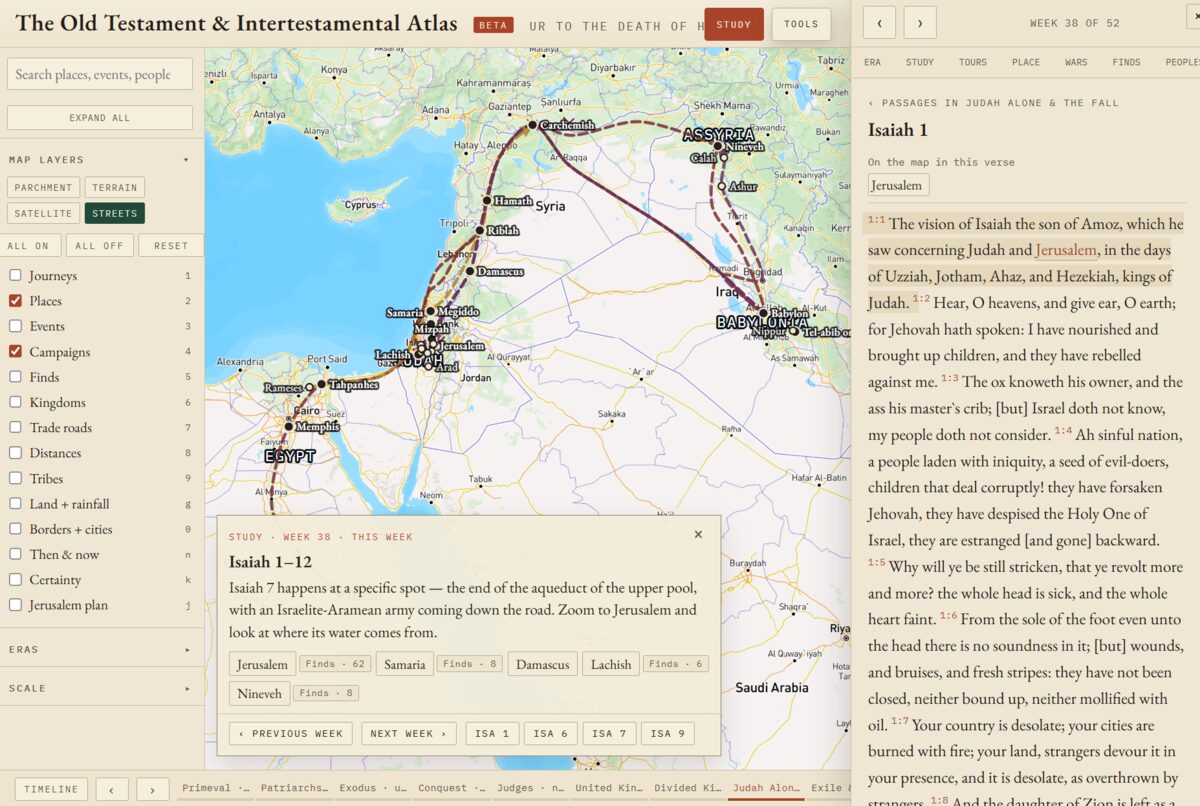Open the Study tab in side panel
The height and width of the screenshot is (806, 1200).
[x=920, y=62]
